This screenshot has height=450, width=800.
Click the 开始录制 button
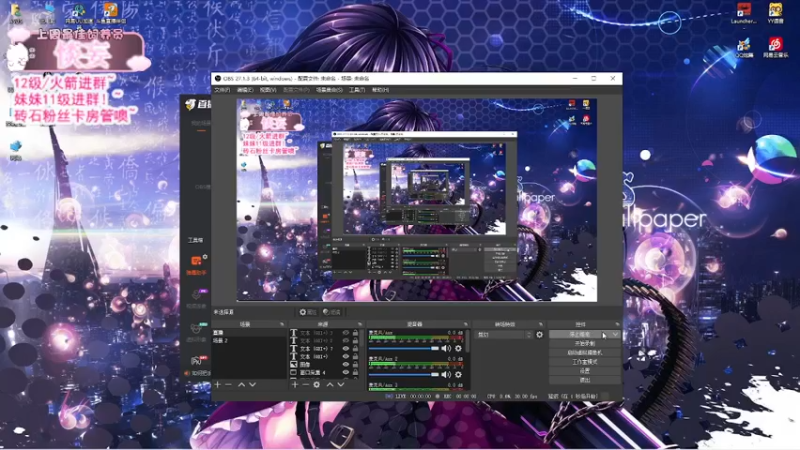pyautogui.click(x=585, y=344)
